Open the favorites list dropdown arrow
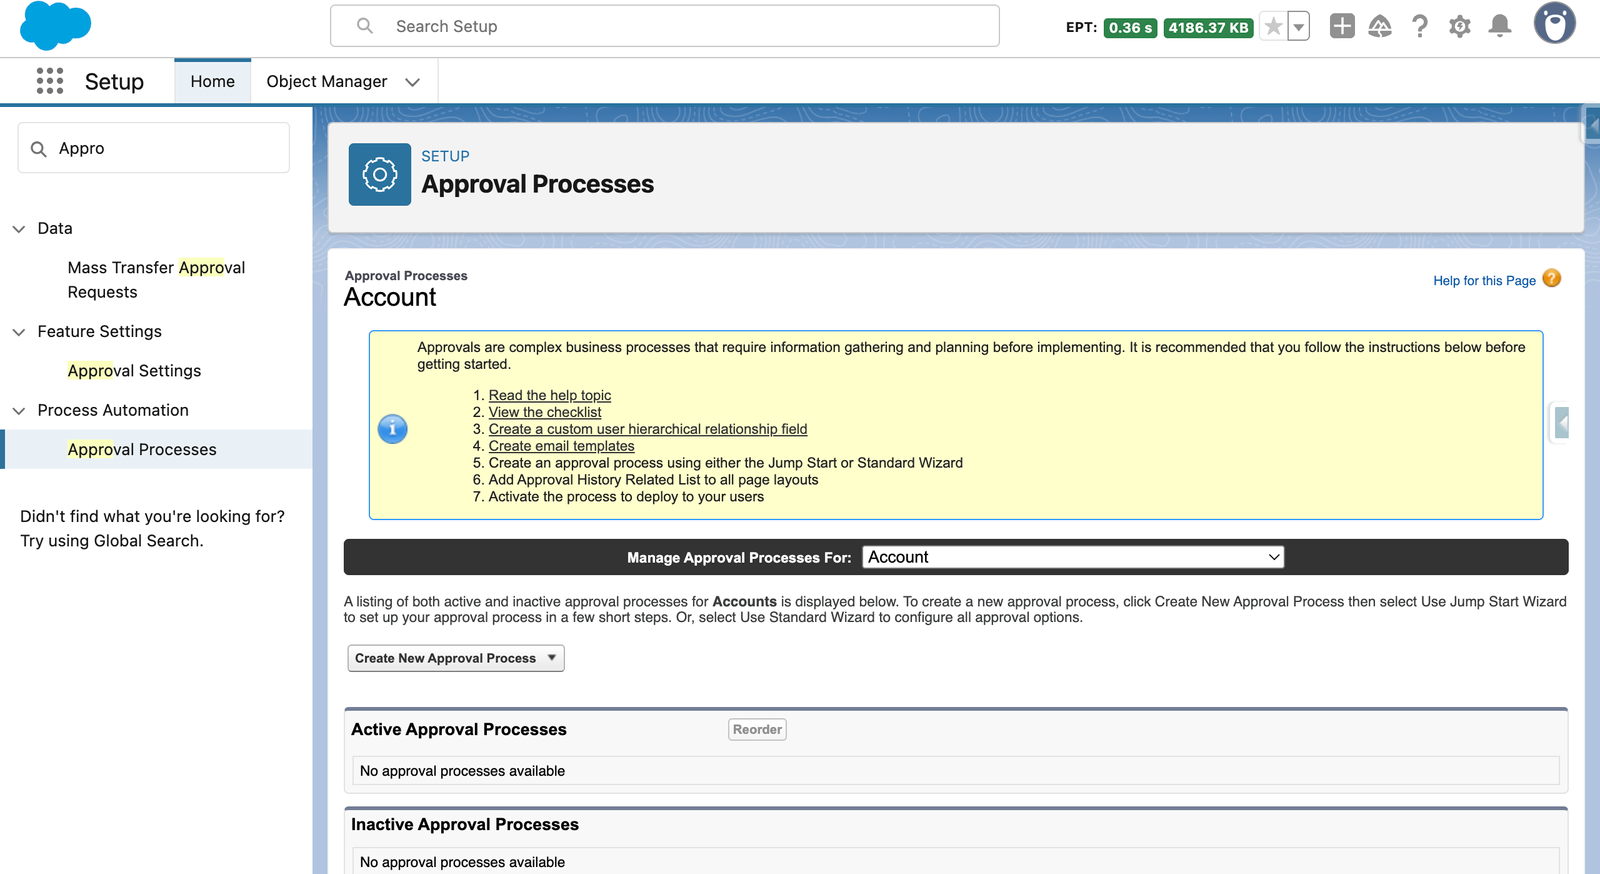The image size is (1600, 874). tap(1298, 27)
